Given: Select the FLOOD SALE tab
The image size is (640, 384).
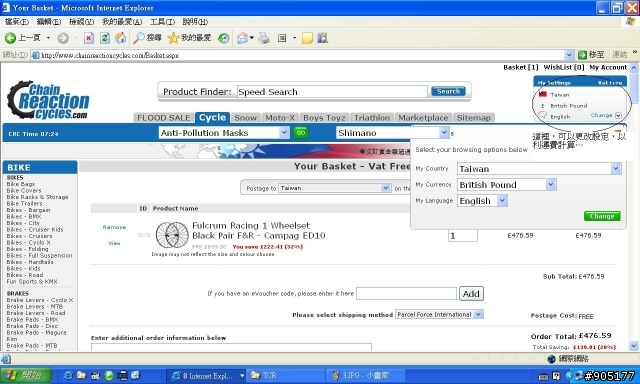Looking at the screenshot, I should (x=164, y=118).
